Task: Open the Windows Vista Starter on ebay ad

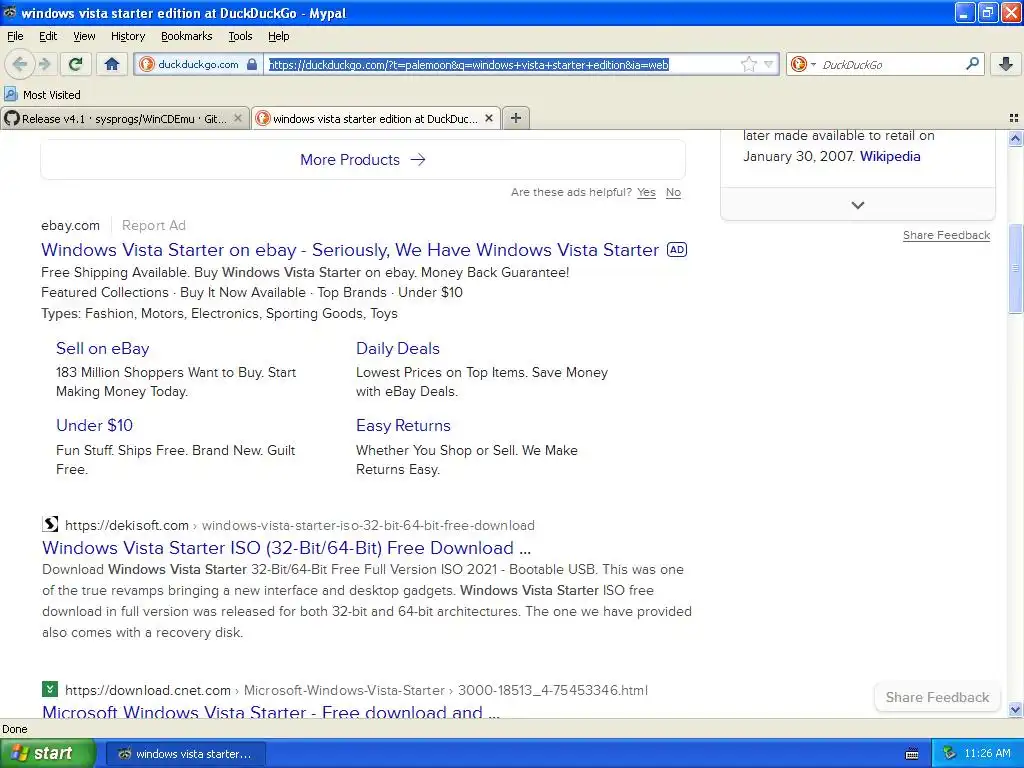Action: pos(350,249)
